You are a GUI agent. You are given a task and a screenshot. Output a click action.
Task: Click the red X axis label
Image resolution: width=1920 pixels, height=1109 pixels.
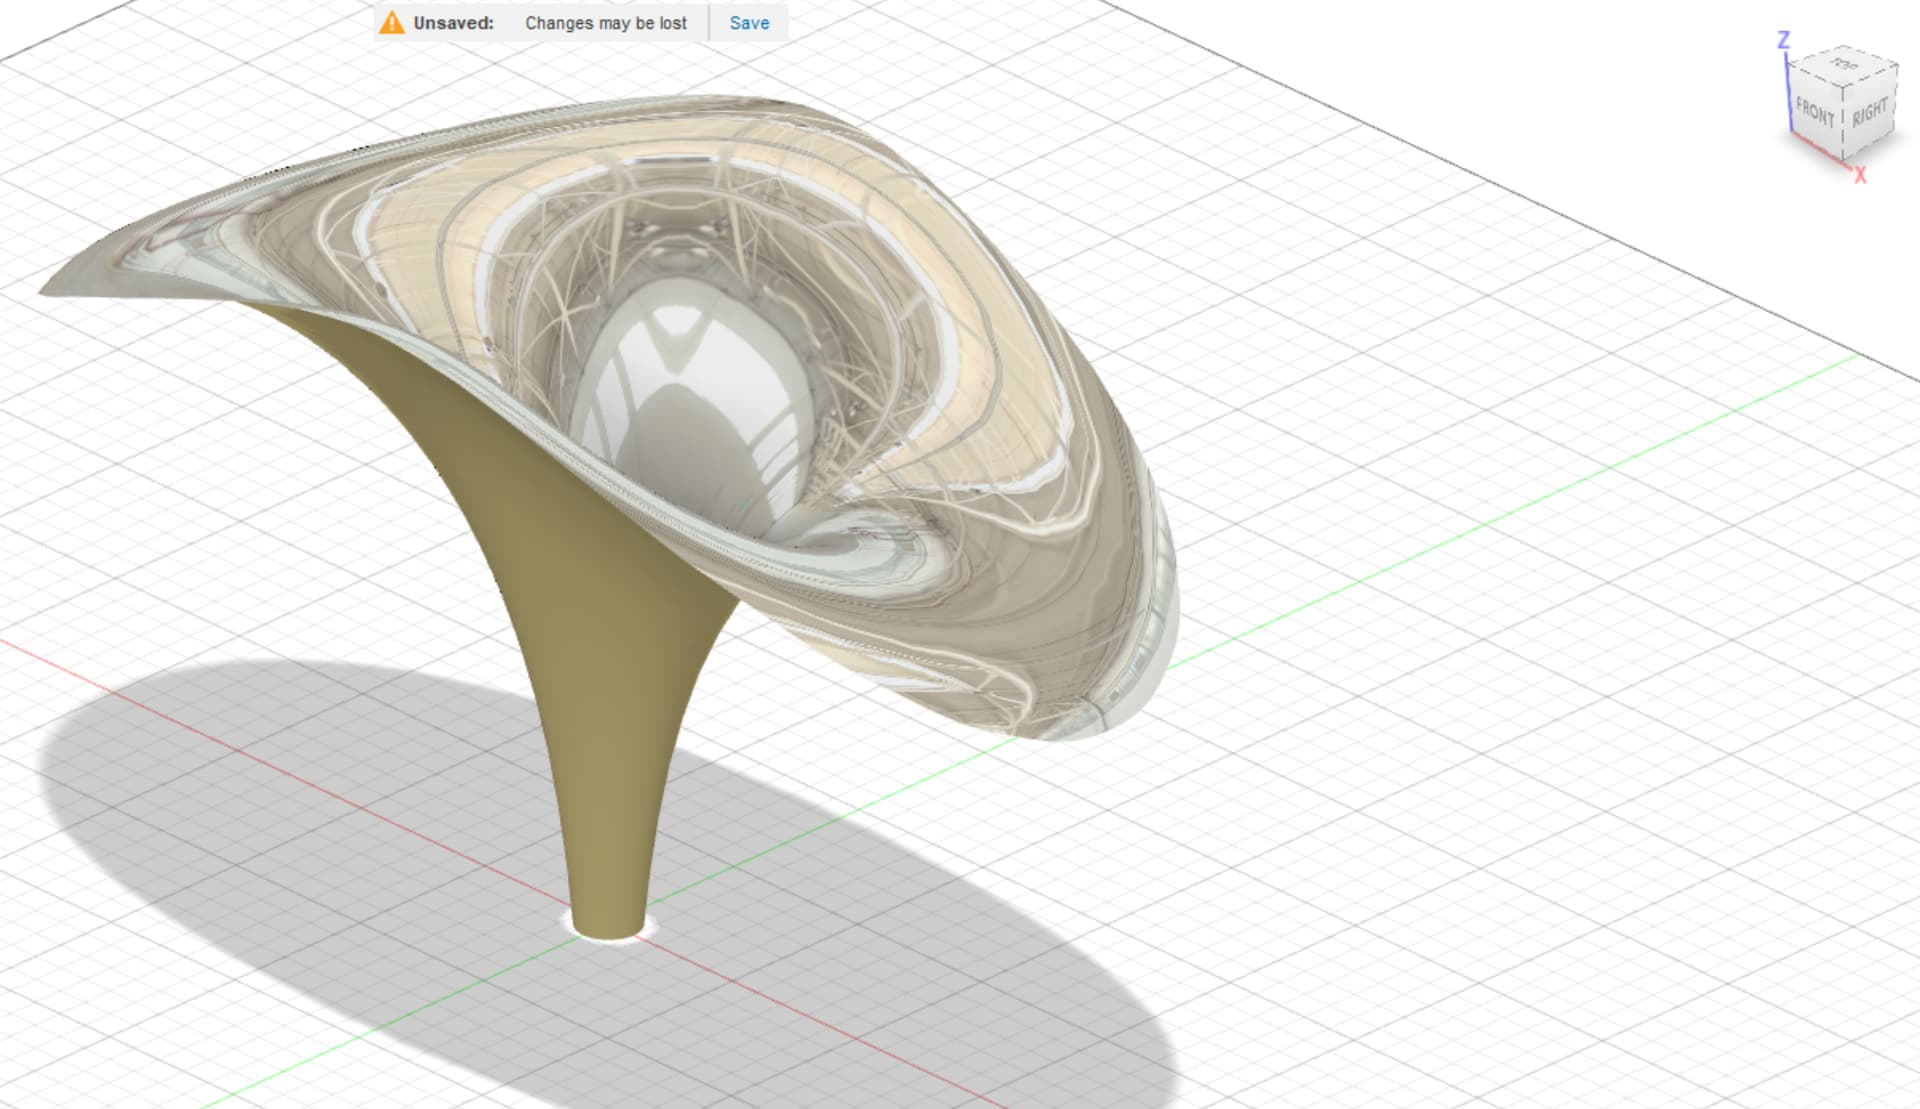pos(1860,176)
